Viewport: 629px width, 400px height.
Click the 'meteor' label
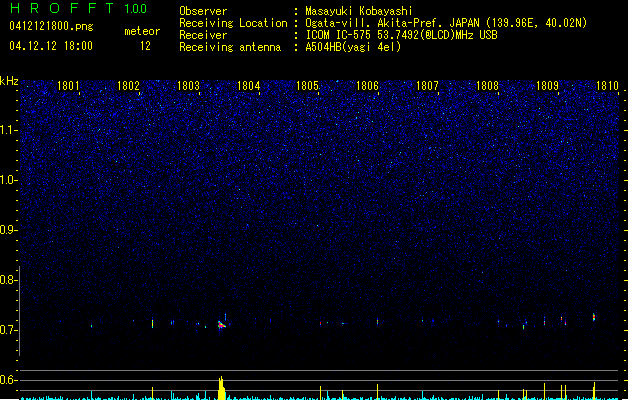click(x=142, y=31)
